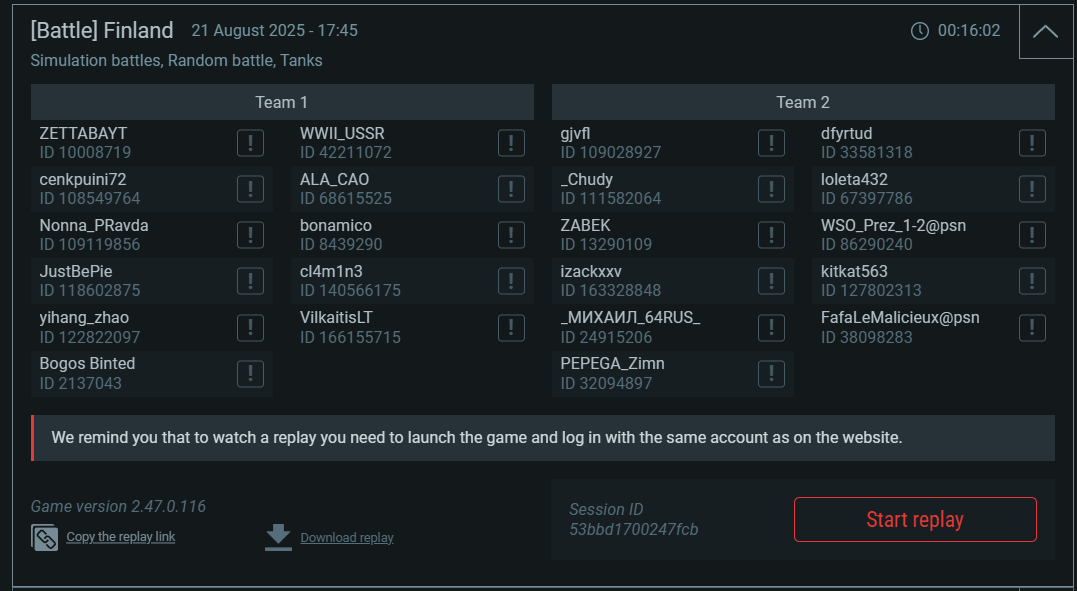The height and width of the screenshot is (591, 1077).
Task: Click the report icon next to VilkaitisLT
Action: tap(511, 328)
